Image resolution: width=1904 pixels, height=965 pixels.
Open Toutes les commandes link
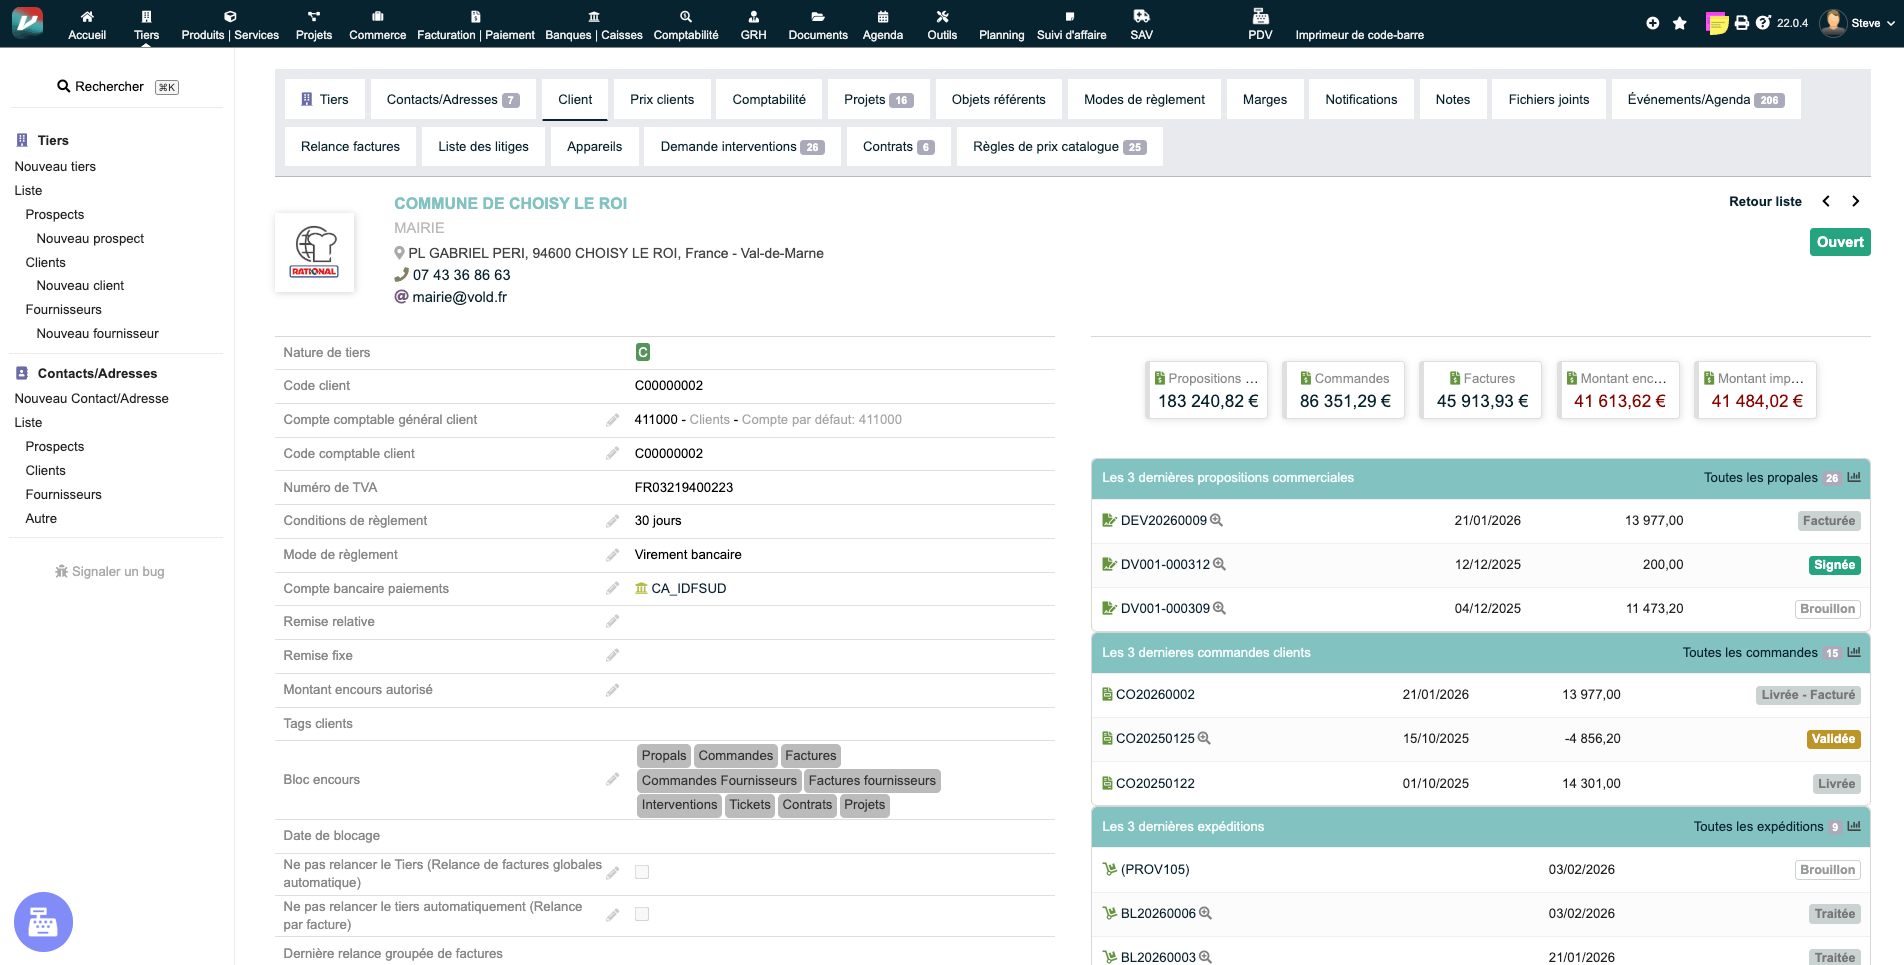tap(1749, 653)
